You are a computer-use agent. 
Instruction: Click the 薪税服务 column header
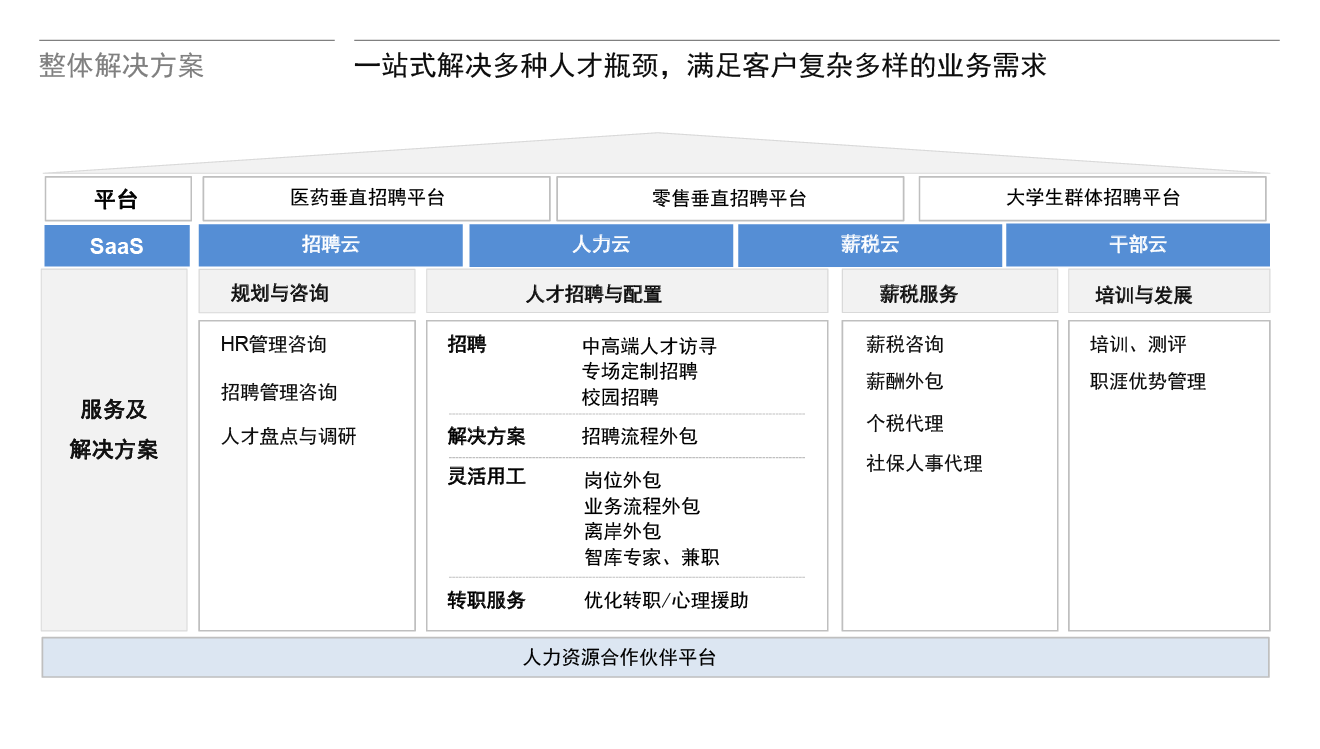pyautogui.click(x=950, y=291)
